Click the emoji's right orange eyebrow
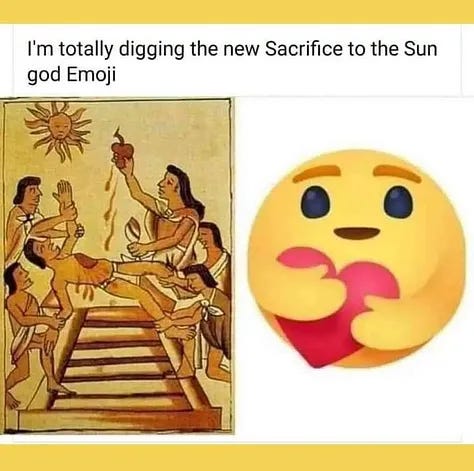This screenshot has width=474, height=471. 397,172
